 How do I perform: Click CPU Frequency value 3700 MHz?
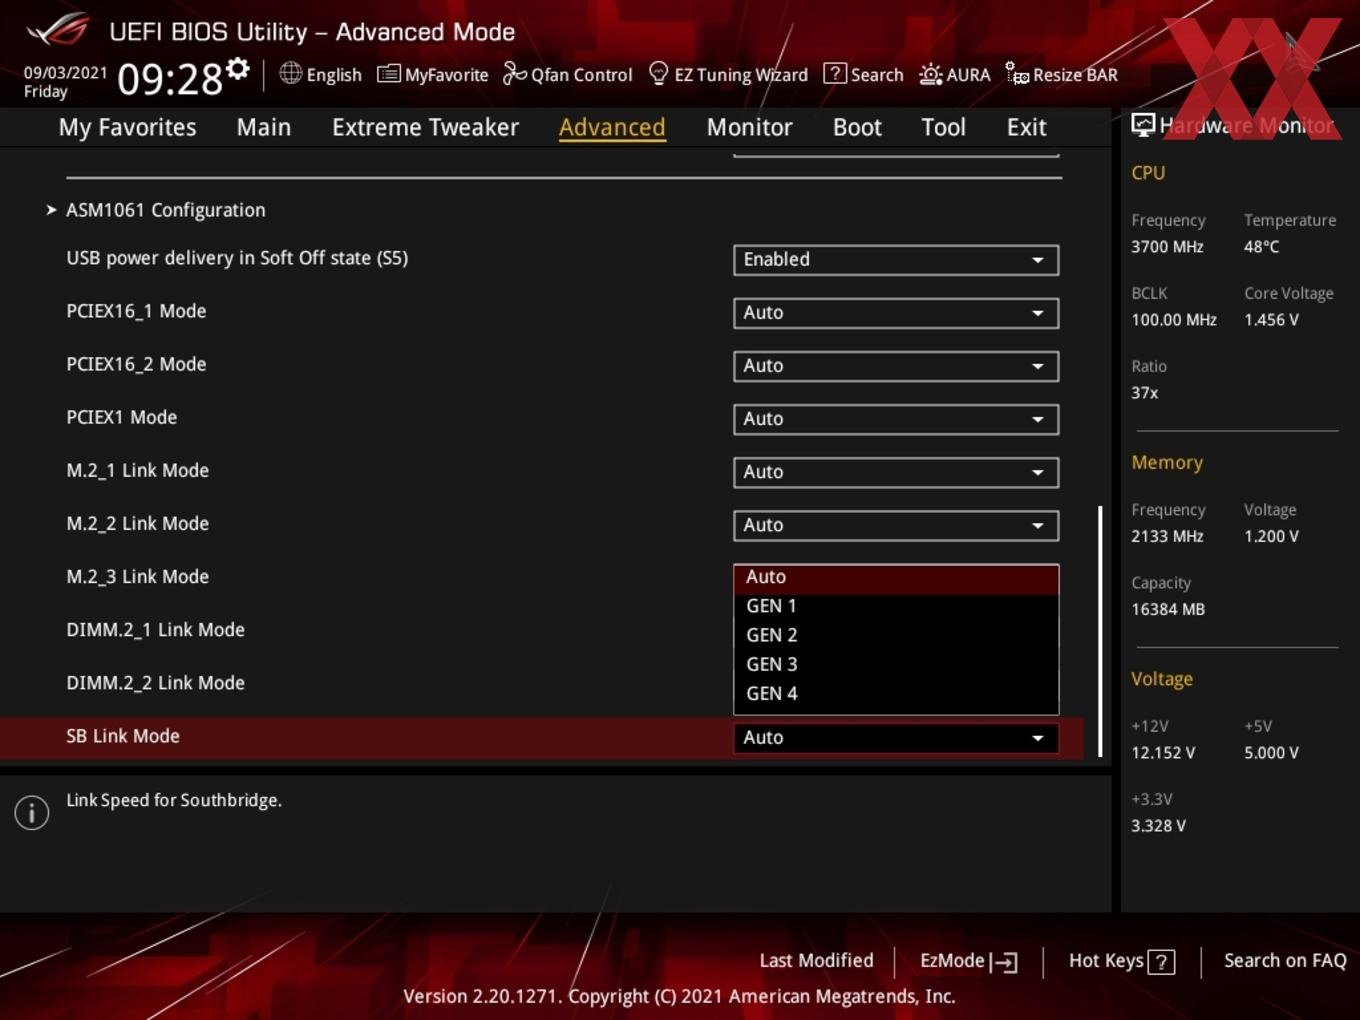1167,247
